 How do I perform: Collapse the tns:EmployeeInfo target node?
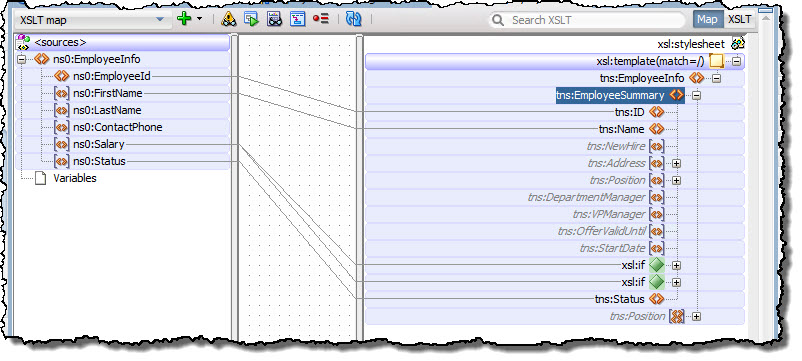coord(717,79)
